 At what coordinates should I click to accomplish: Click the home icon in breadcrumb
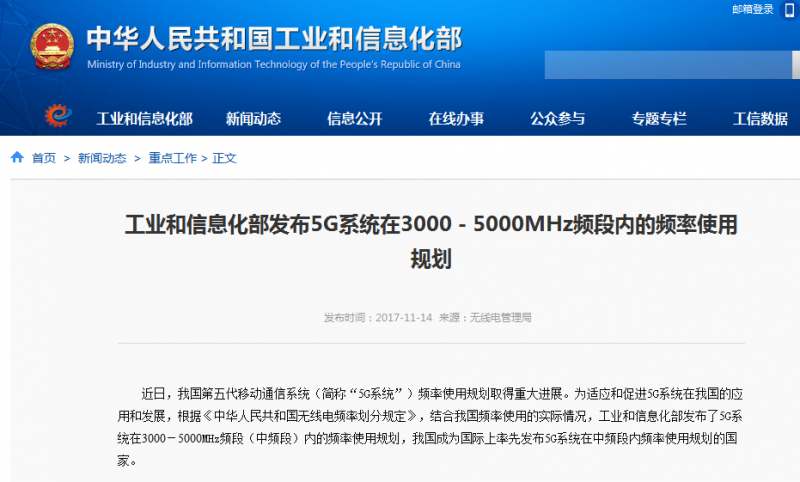[x=18, y=158]
